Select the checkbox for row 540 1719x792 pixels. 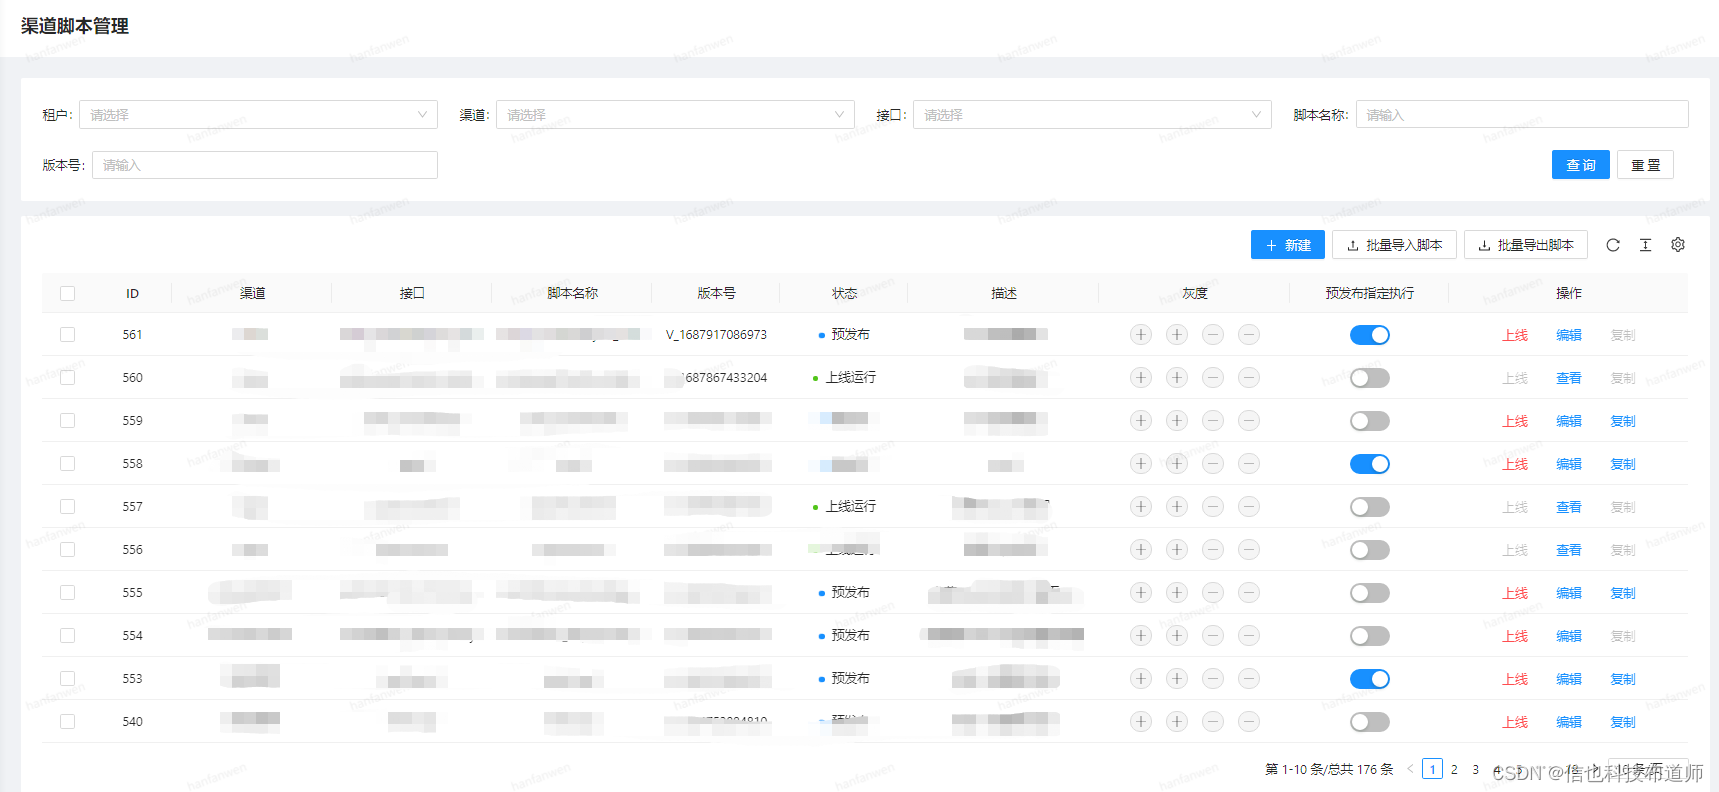(67, 721)
